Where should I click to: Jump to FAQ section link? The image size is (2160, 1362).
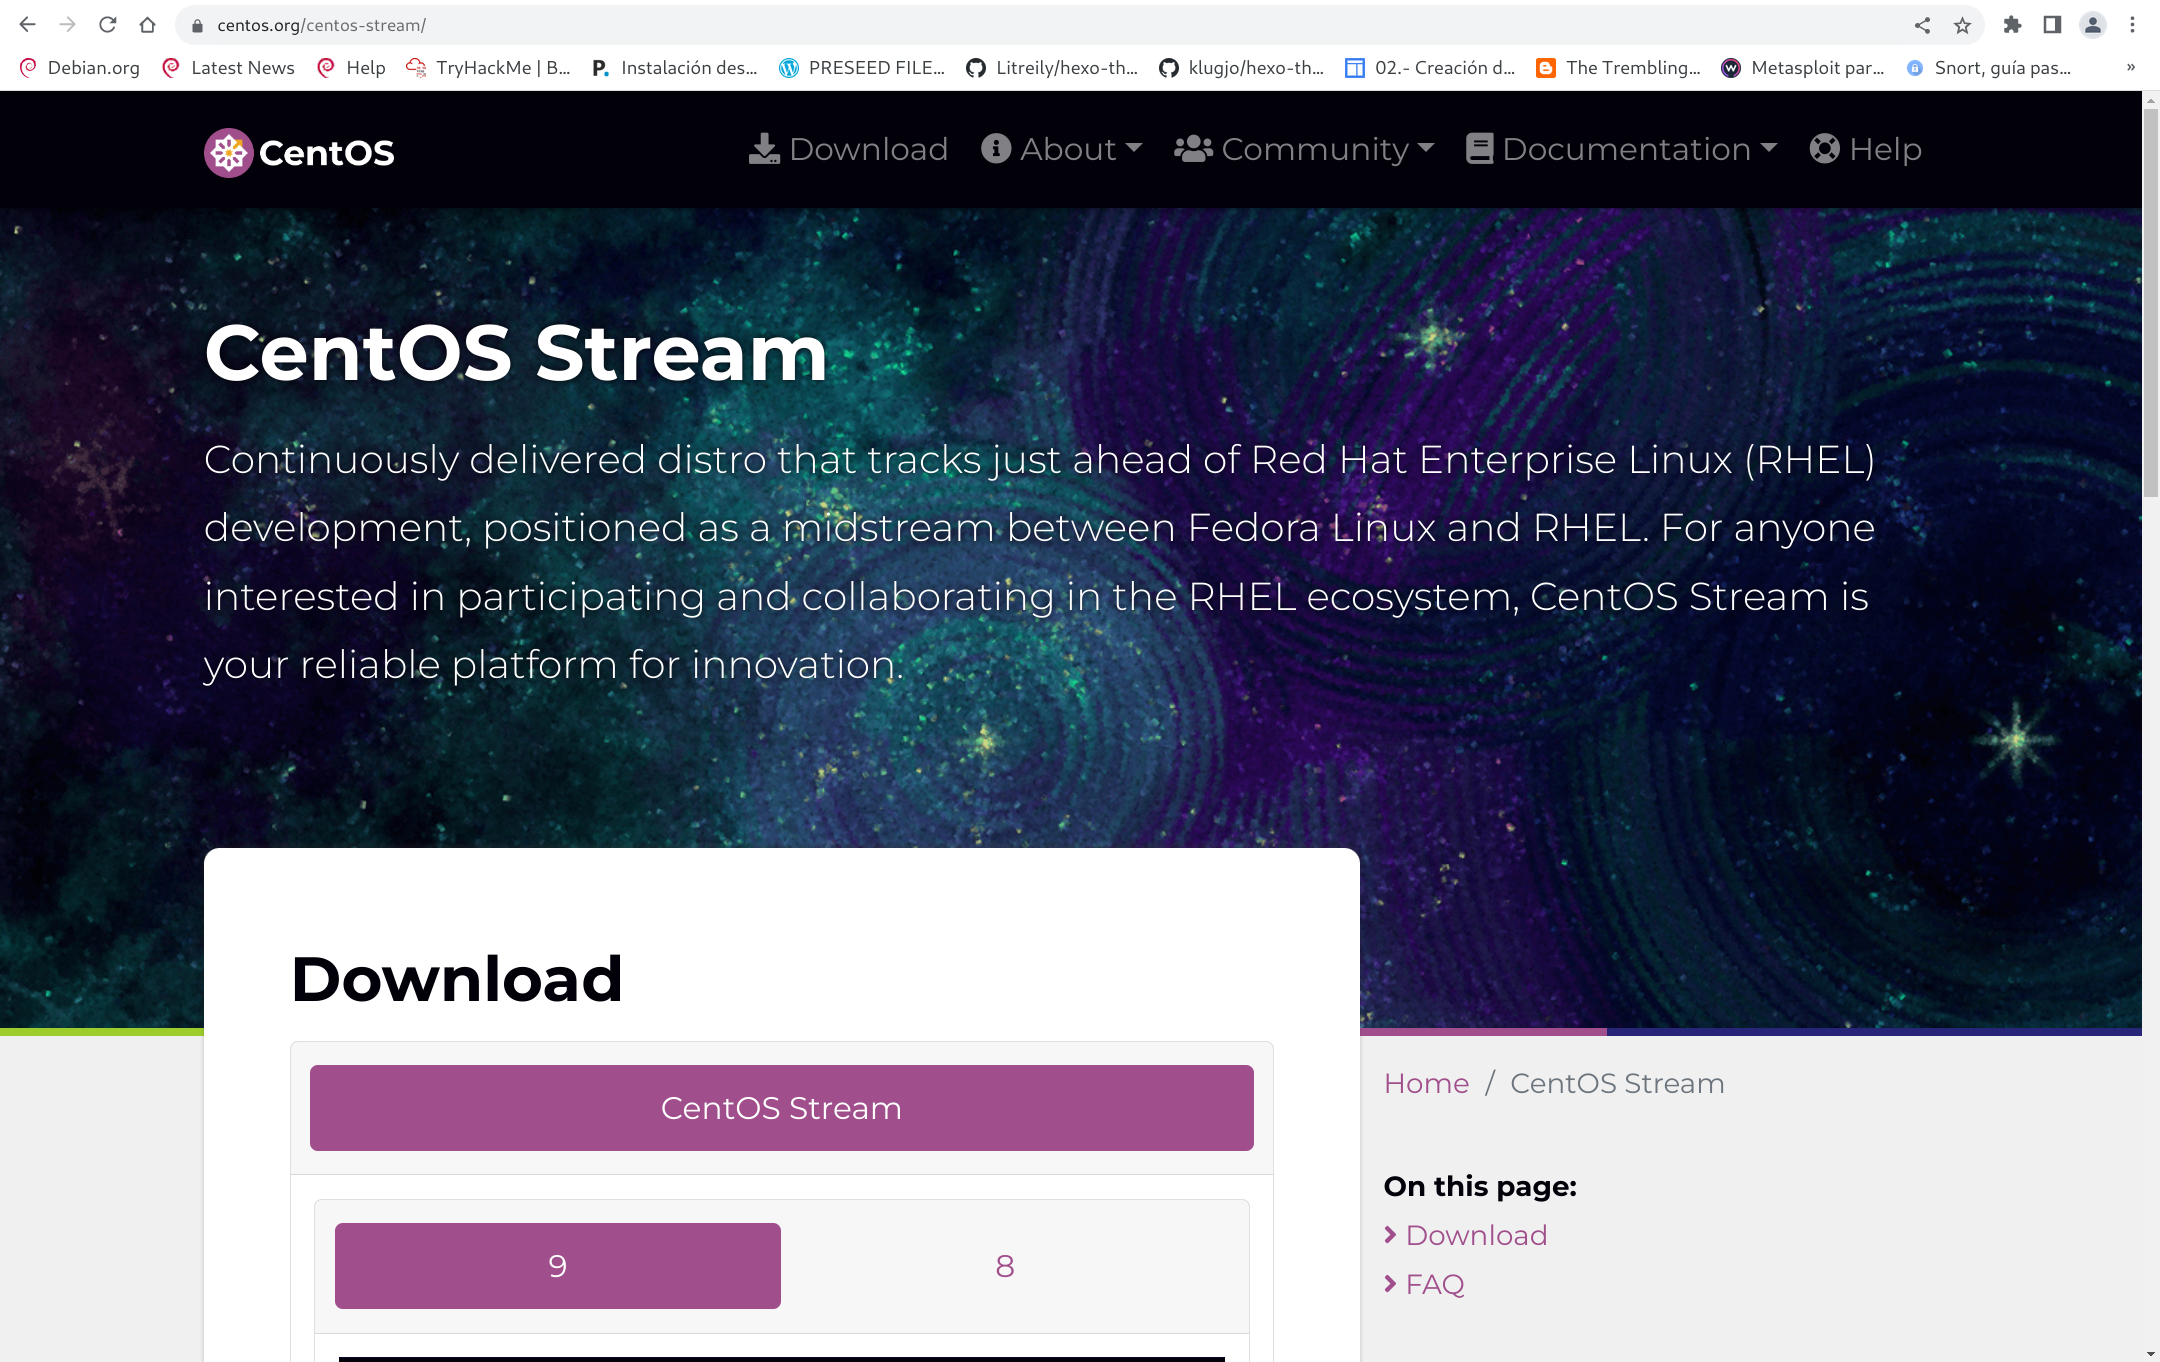click(1434, 1284)
